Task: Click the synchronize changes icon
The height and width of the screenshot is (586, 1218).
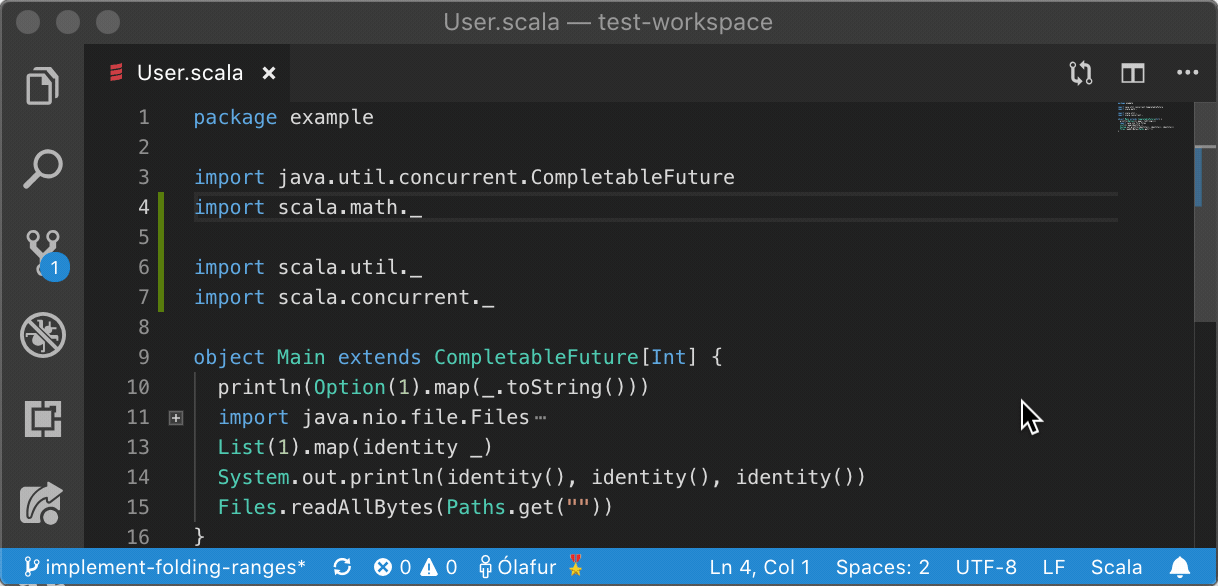Action: click(x=342, y=568)
